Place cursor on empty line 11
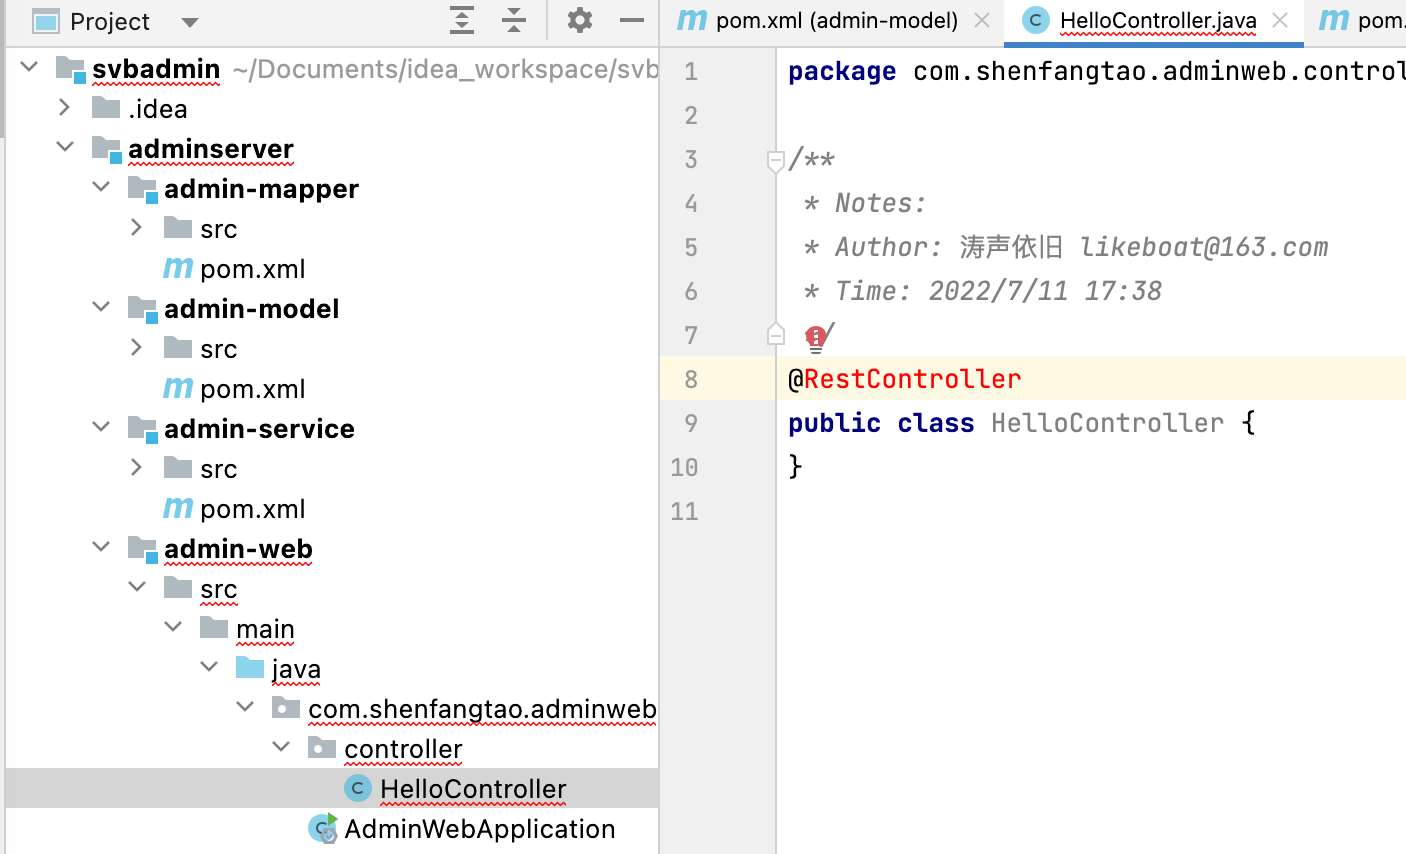This screenshot has width=1406, height=854. coord(1091,511)
